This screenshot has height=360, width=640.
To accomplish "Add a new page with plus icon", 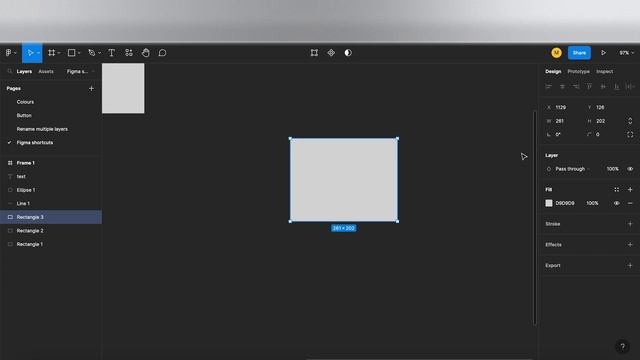I will 91,88.
